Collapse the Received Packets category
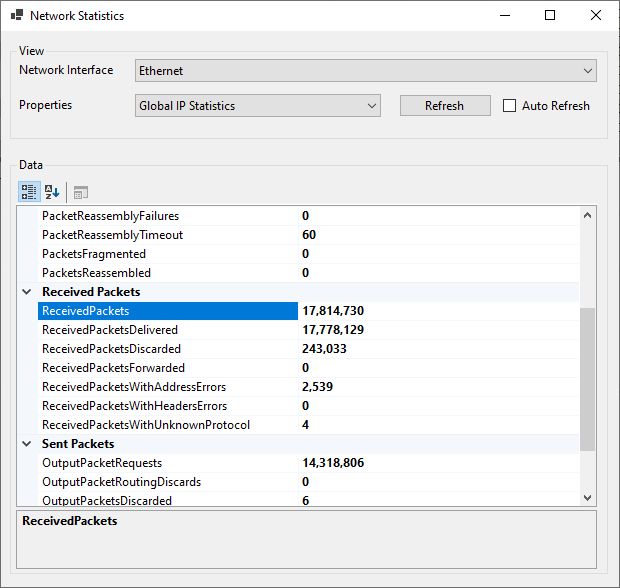 click(27, 292)
